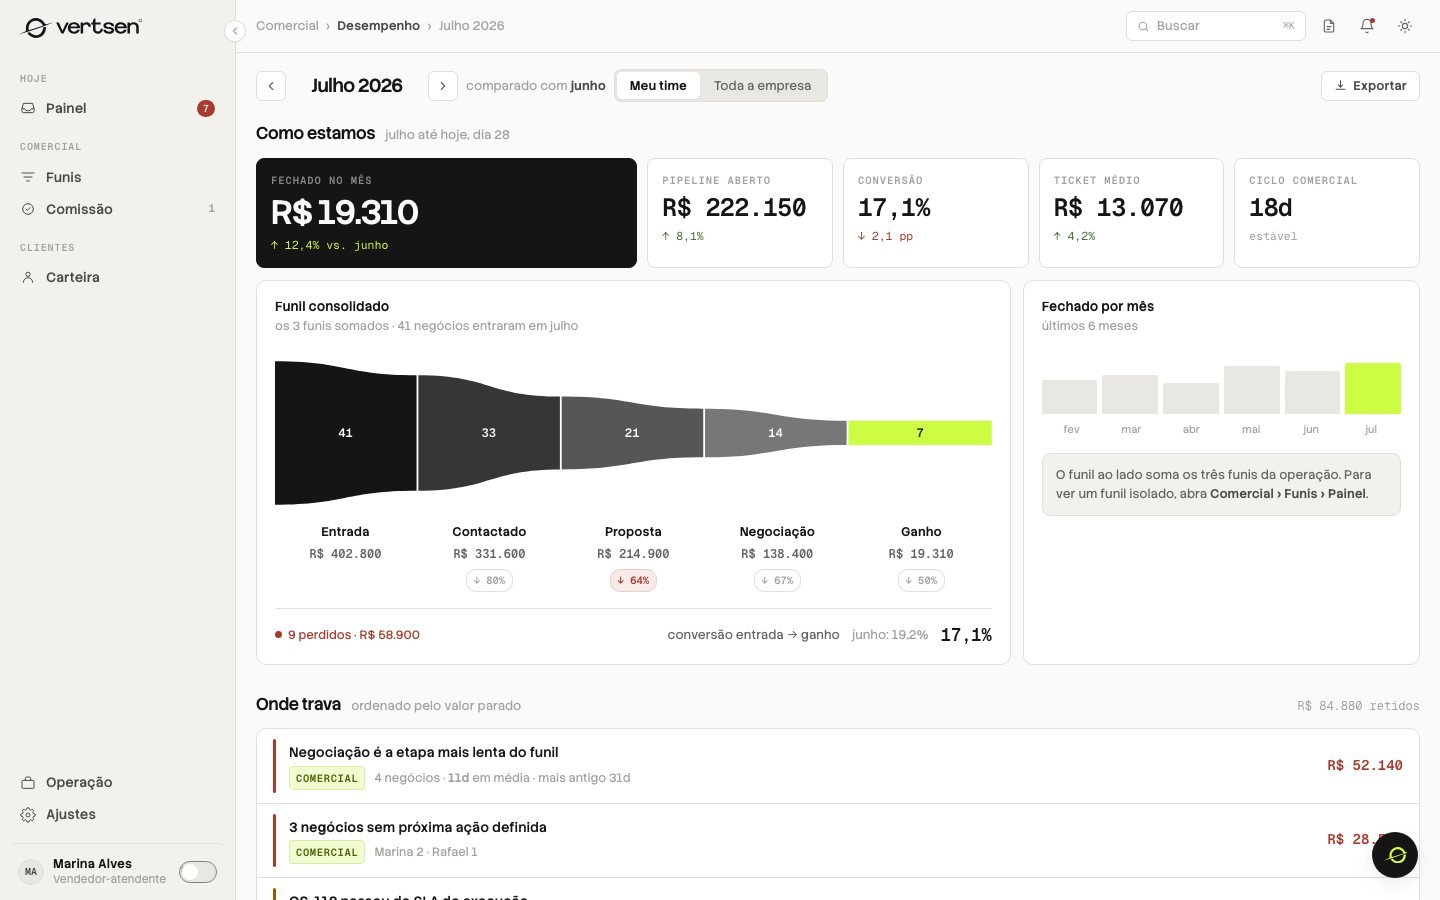
Task: Open Ajustes settings in the sidebar
Action: pyautogui.click(x=117, y=814)
